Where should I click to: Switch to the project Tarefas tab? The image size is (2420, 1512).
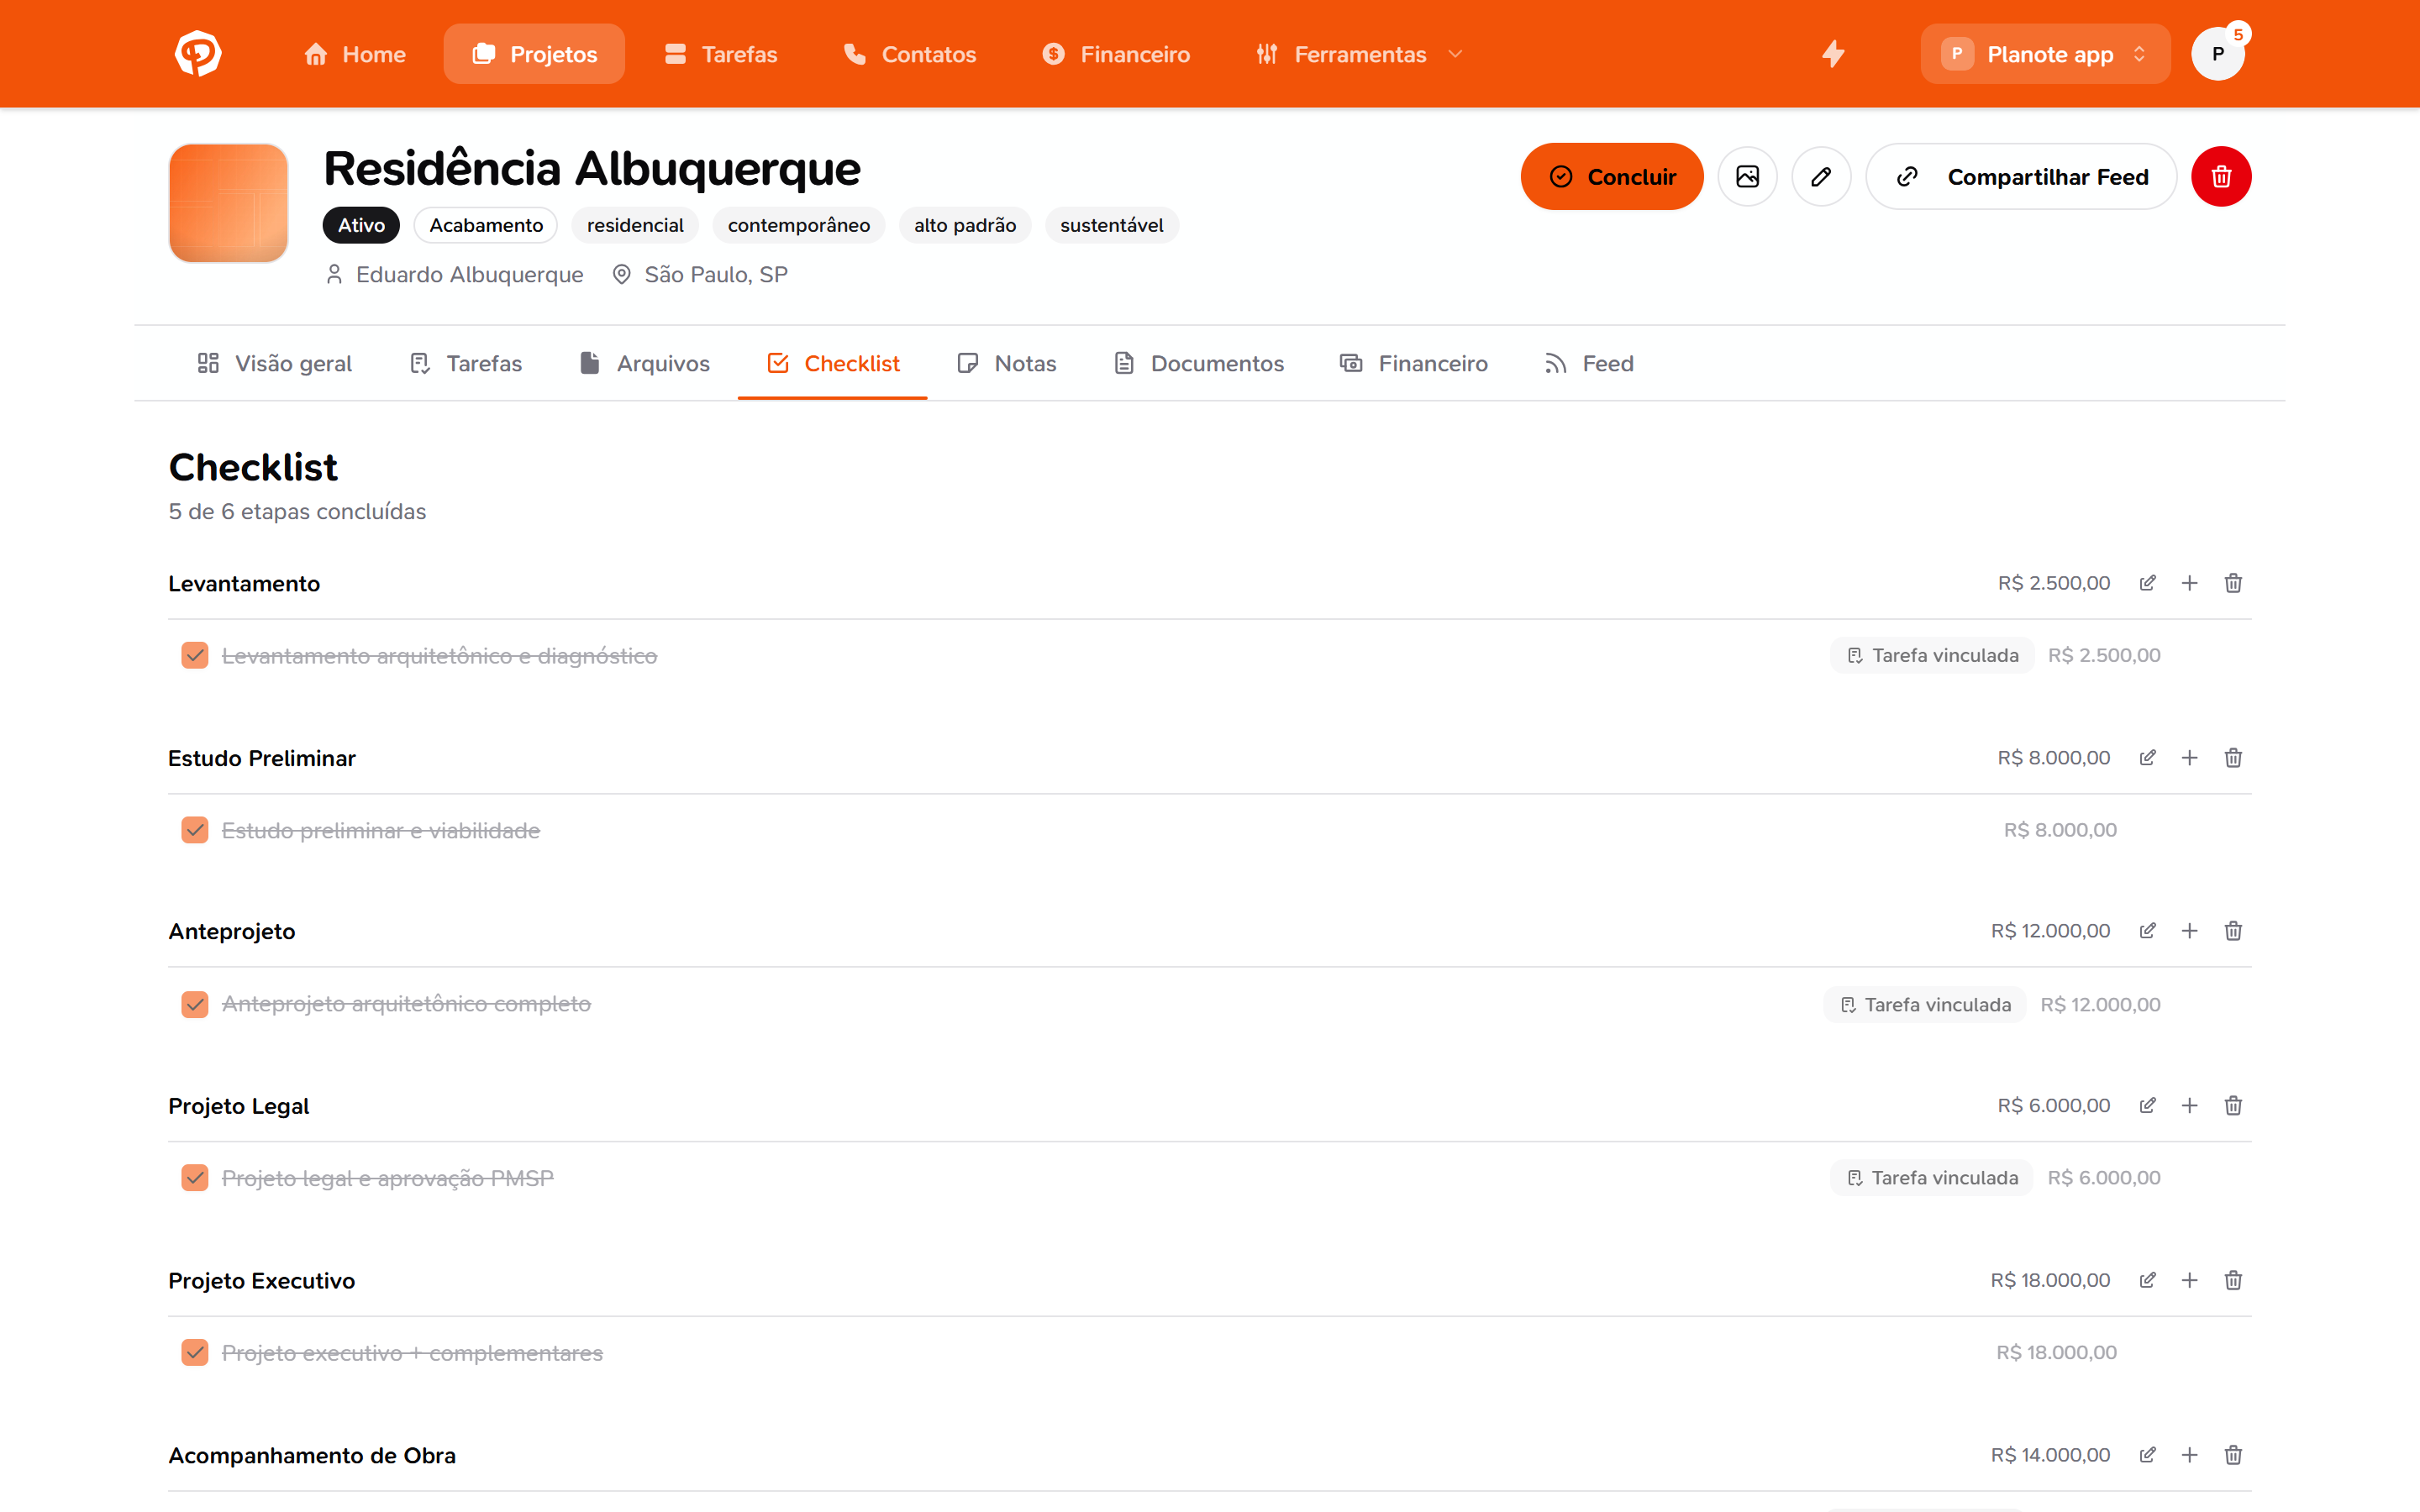[x=465, y=364]
